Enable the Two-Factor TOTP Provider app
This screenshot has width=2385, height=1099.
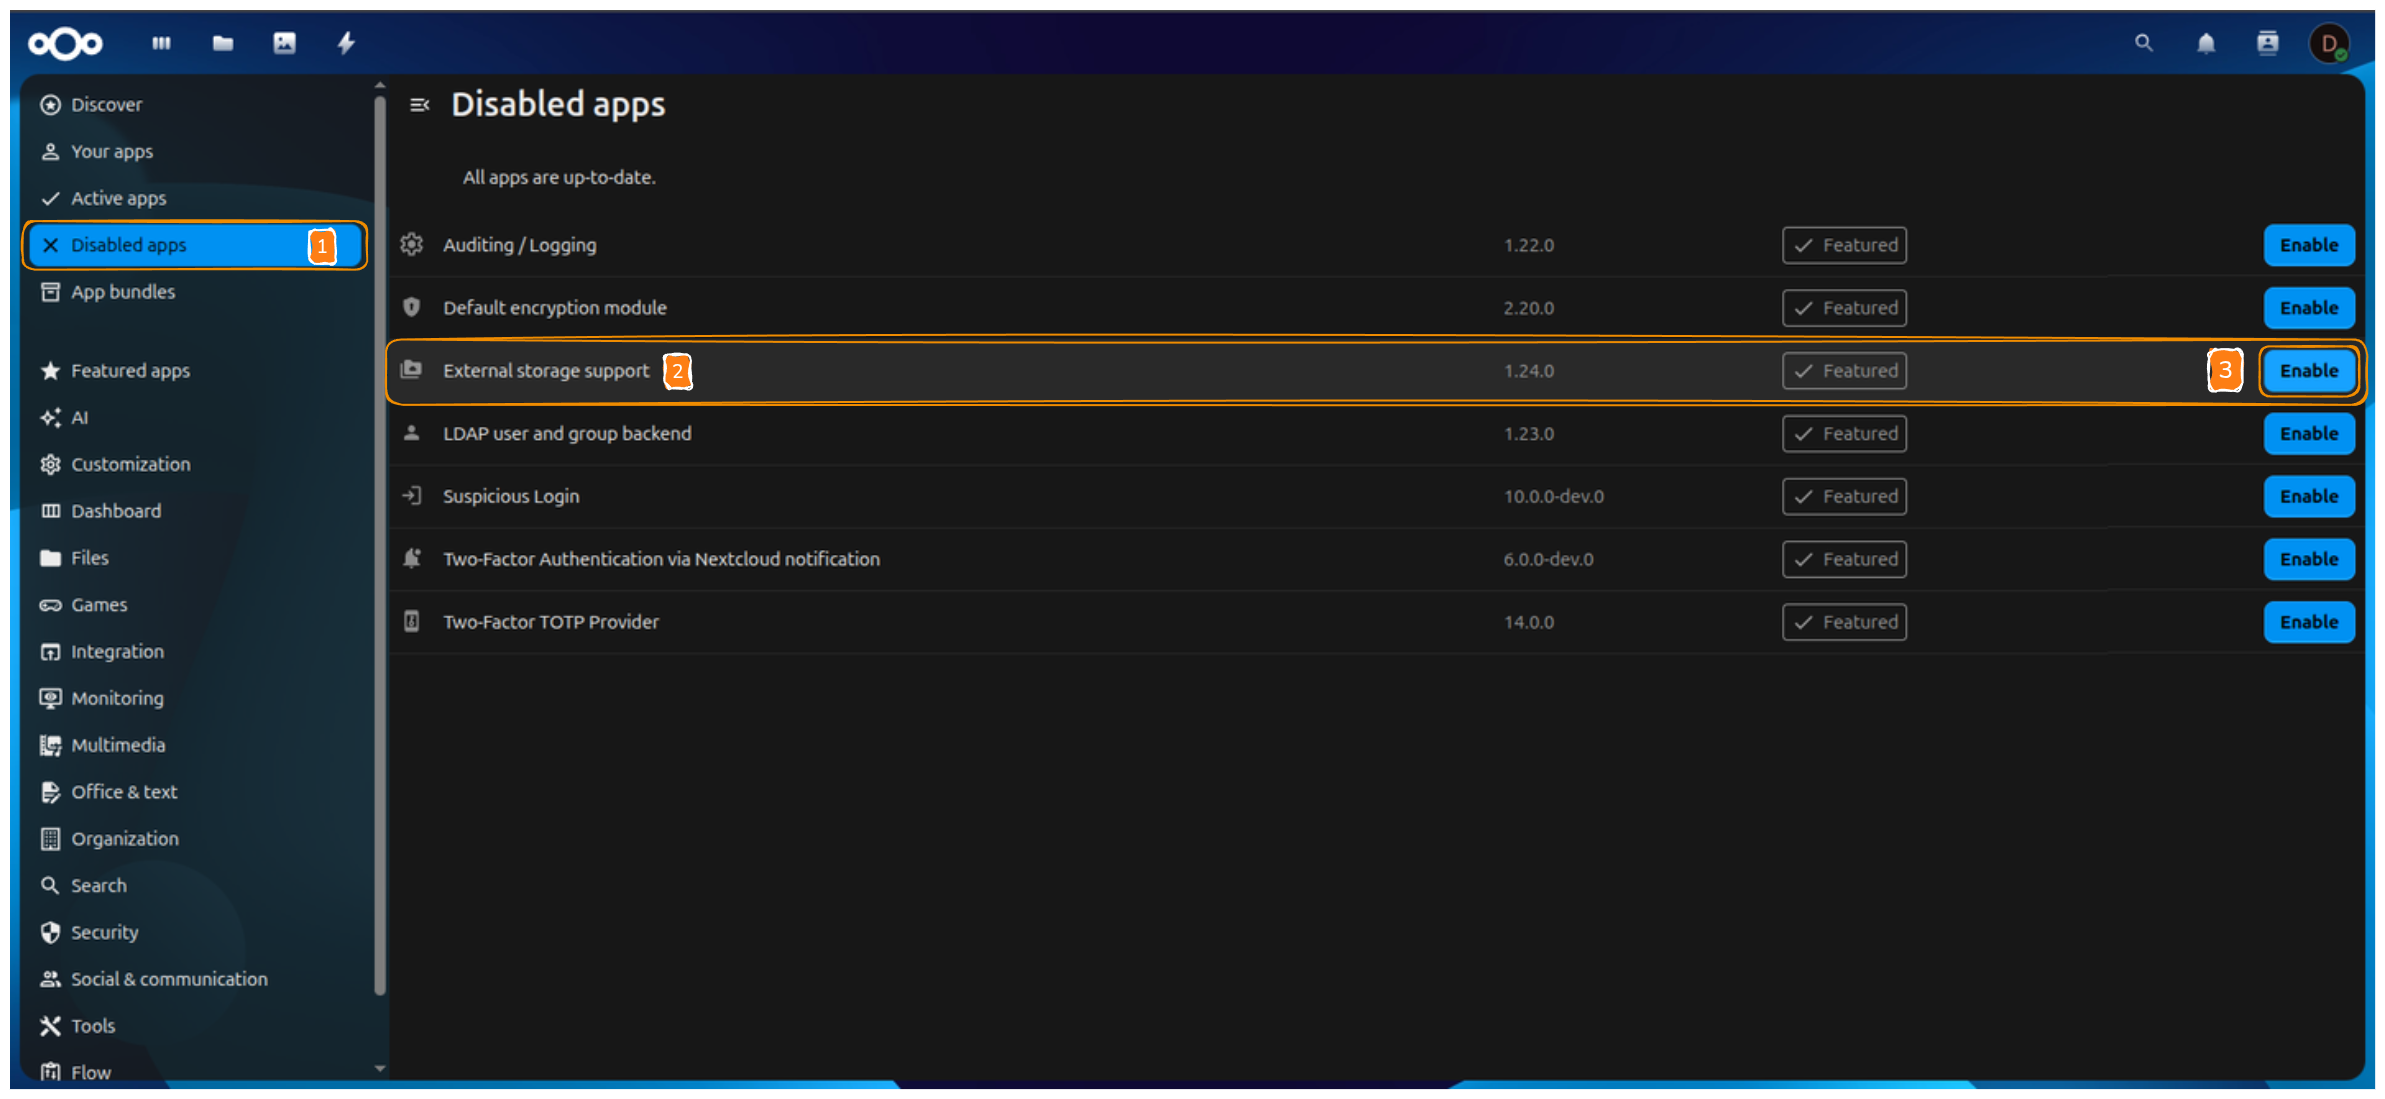pyautogui.click(x=2308, y=621)
